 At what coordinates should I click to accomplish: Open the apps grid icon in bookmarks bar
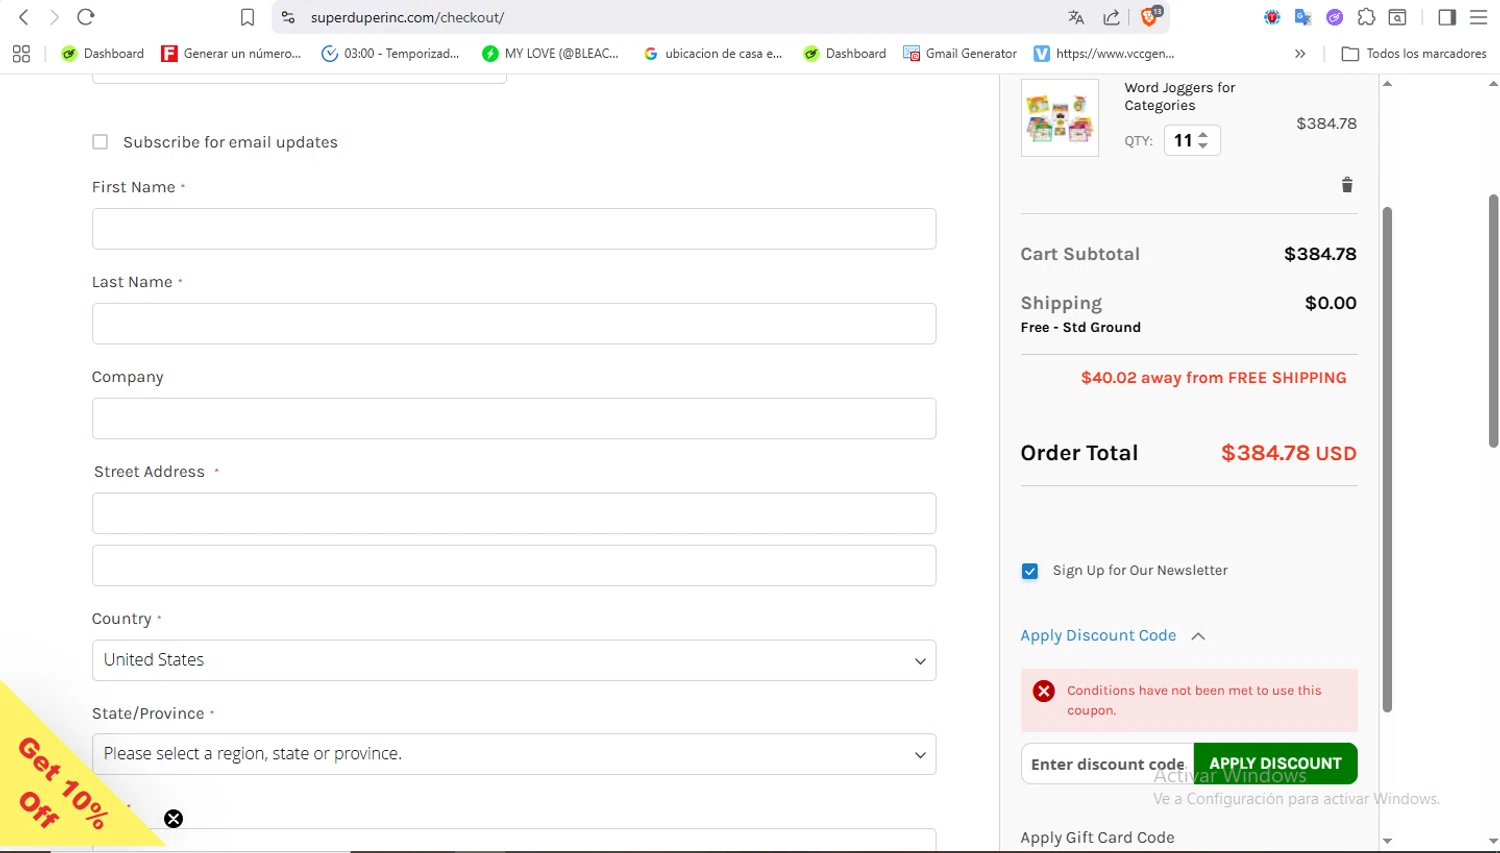click(21, 54)
